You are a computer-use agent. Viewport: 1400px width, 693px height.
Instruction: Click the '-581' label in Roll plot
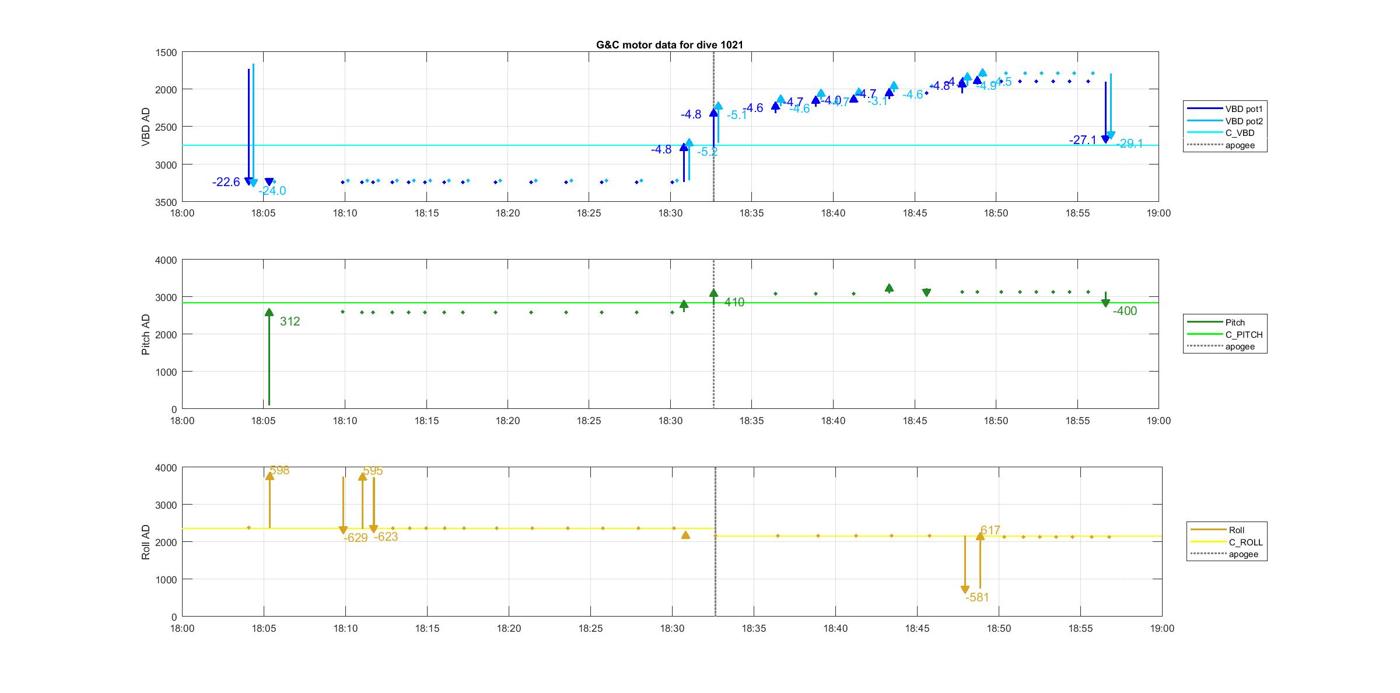[977, 598]
